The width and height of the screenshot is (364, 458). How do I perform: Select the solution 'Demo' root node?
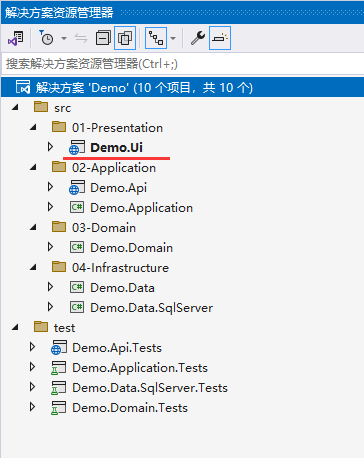182,88
